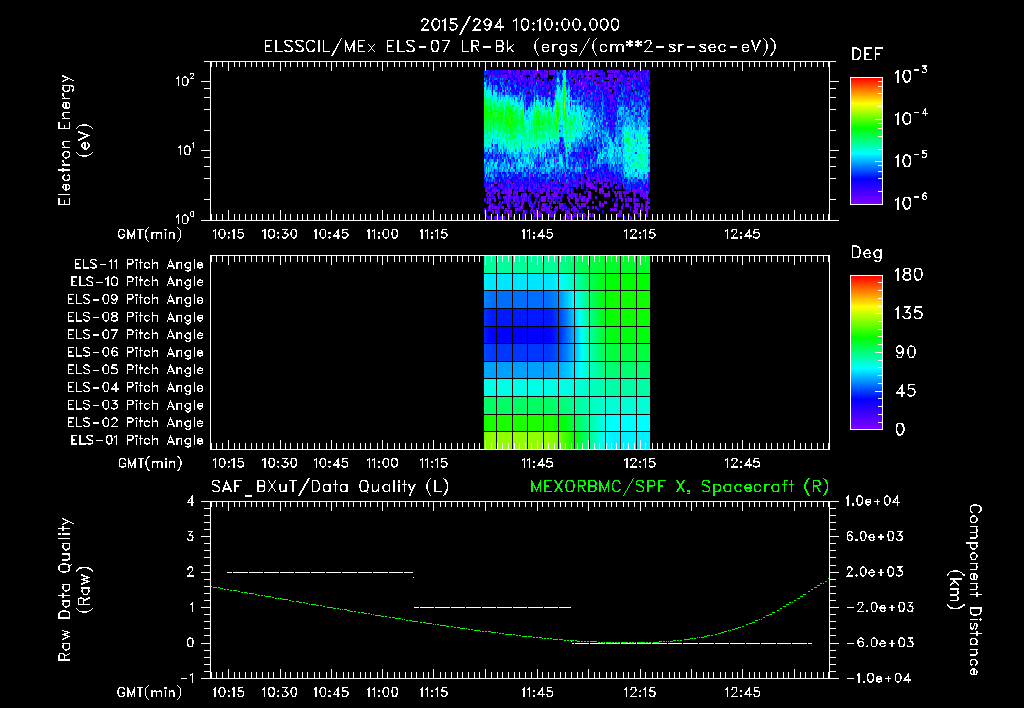Click the 6.0e+03 right axis value
This screenshot has height=708, width=1024.
pos(874,537)
